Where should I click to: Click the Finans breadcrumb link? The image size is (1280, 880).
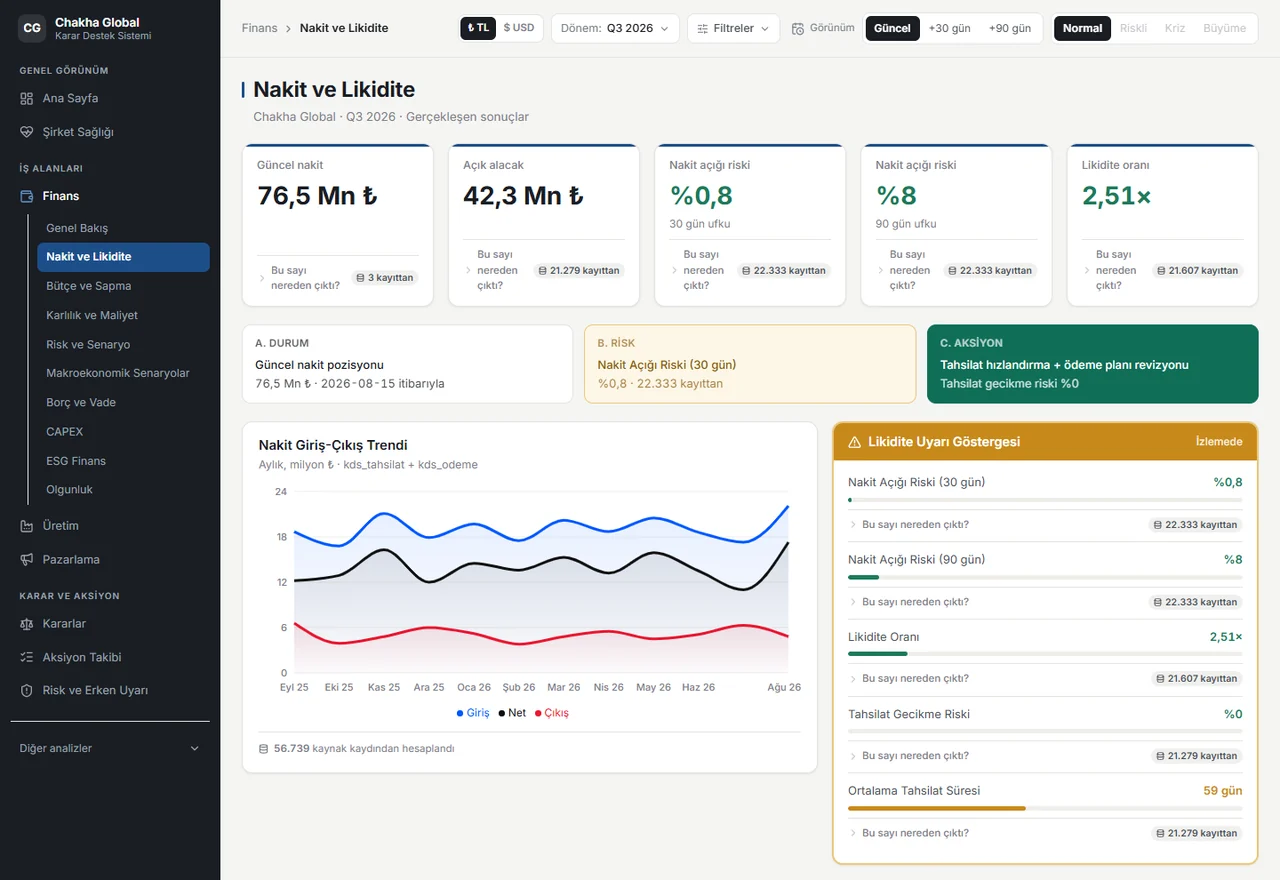(x=260, y=28)
